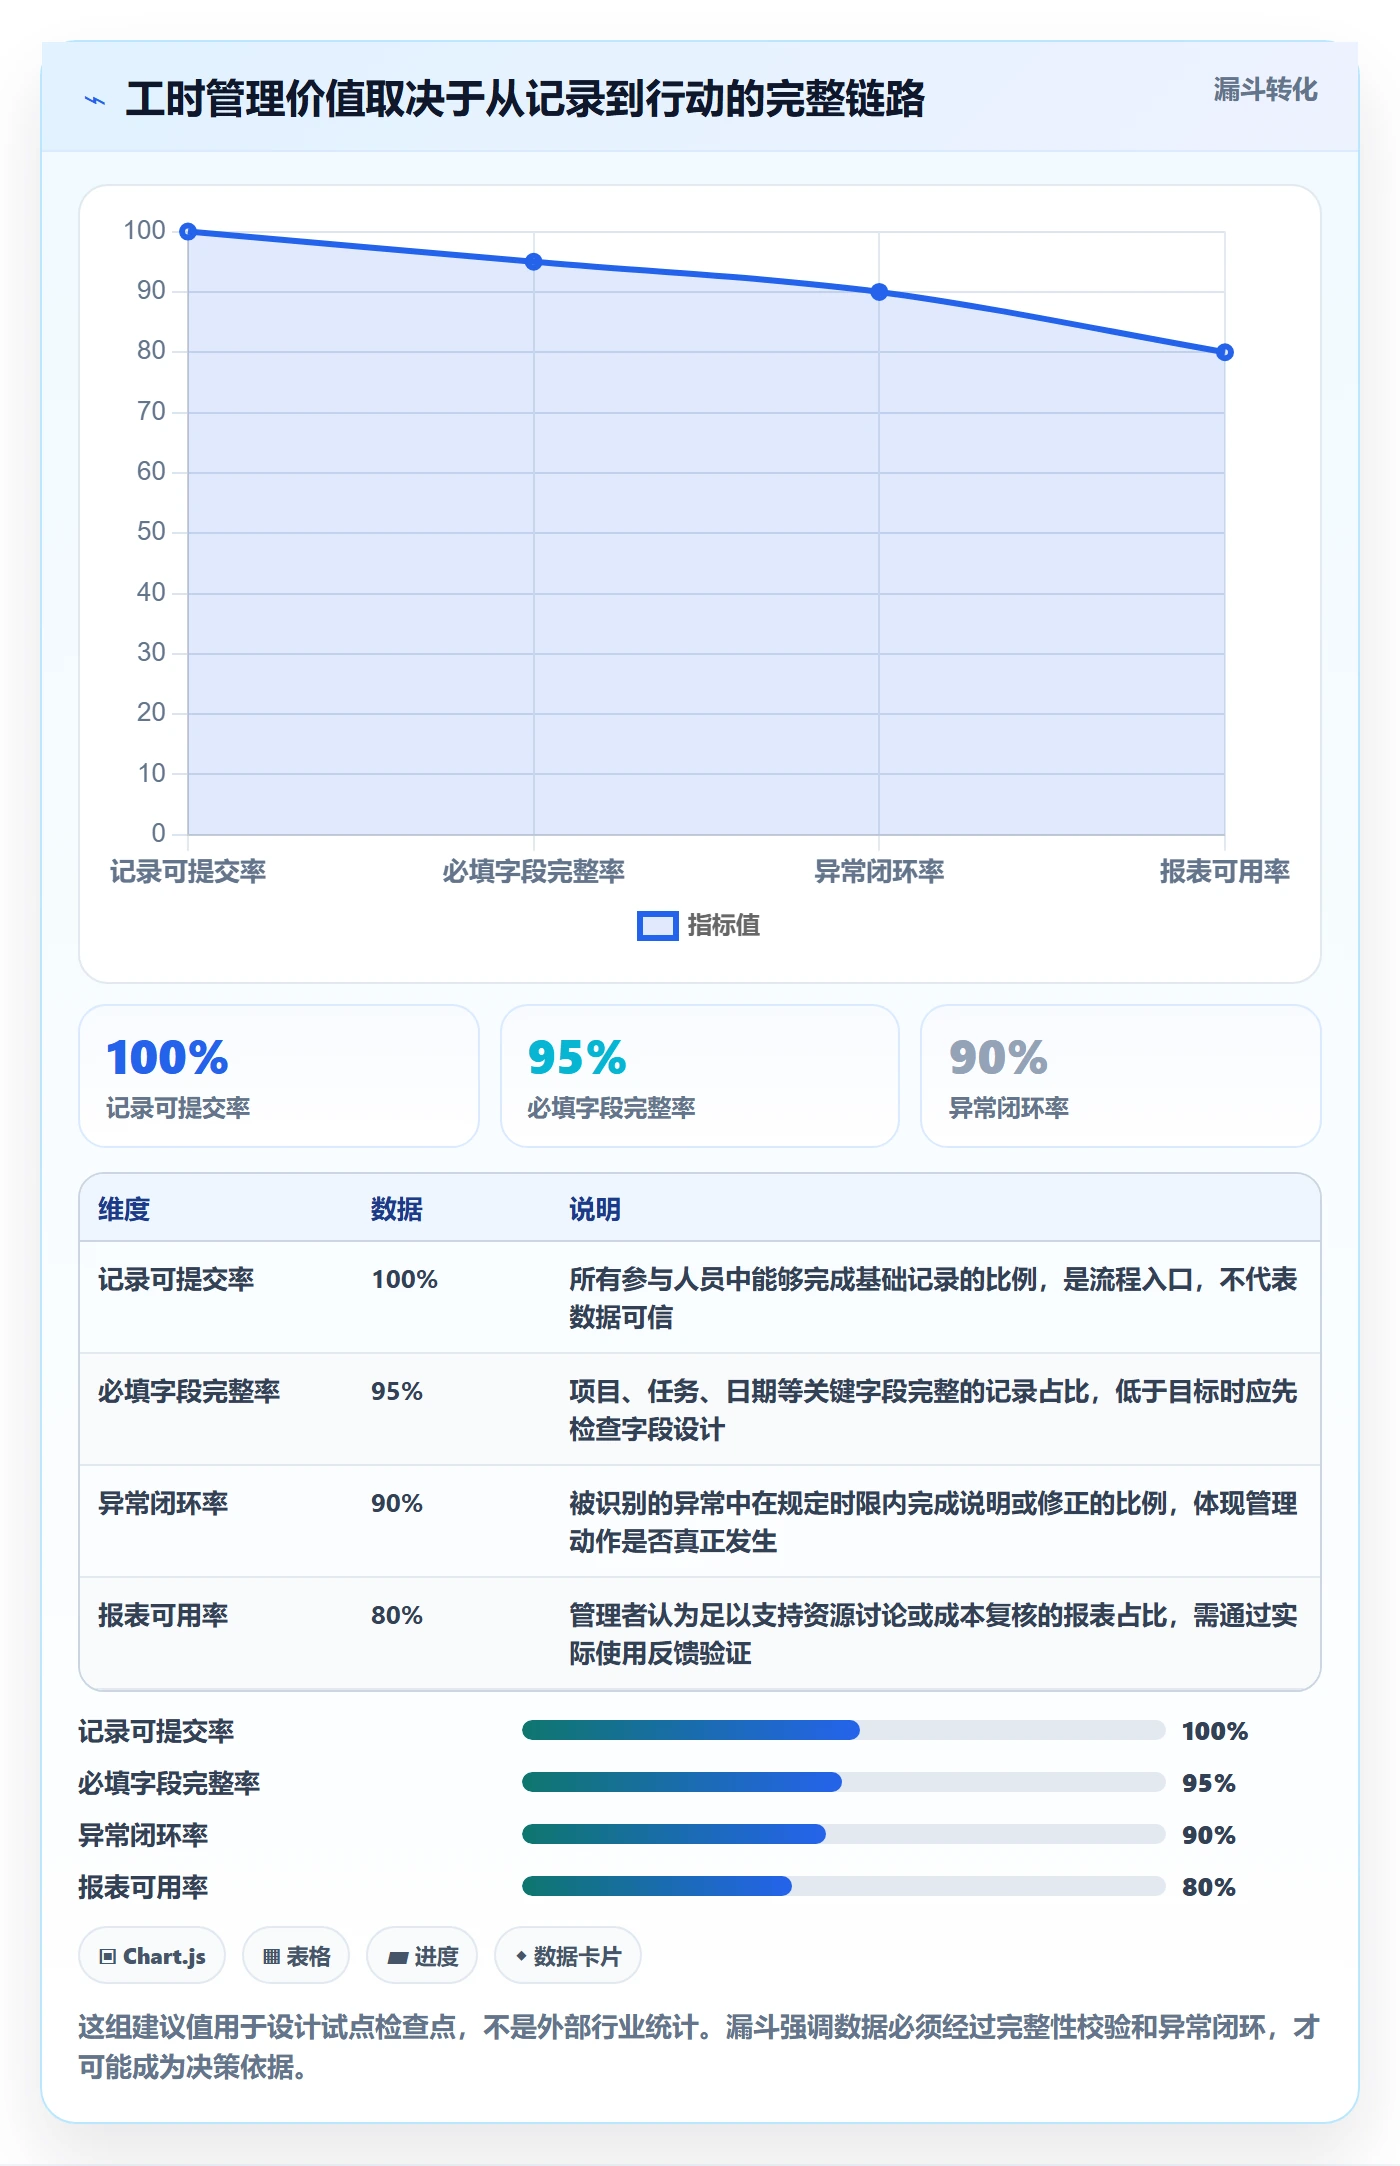Click the 必填字段完整率 progress bar

coord(844,1782)
